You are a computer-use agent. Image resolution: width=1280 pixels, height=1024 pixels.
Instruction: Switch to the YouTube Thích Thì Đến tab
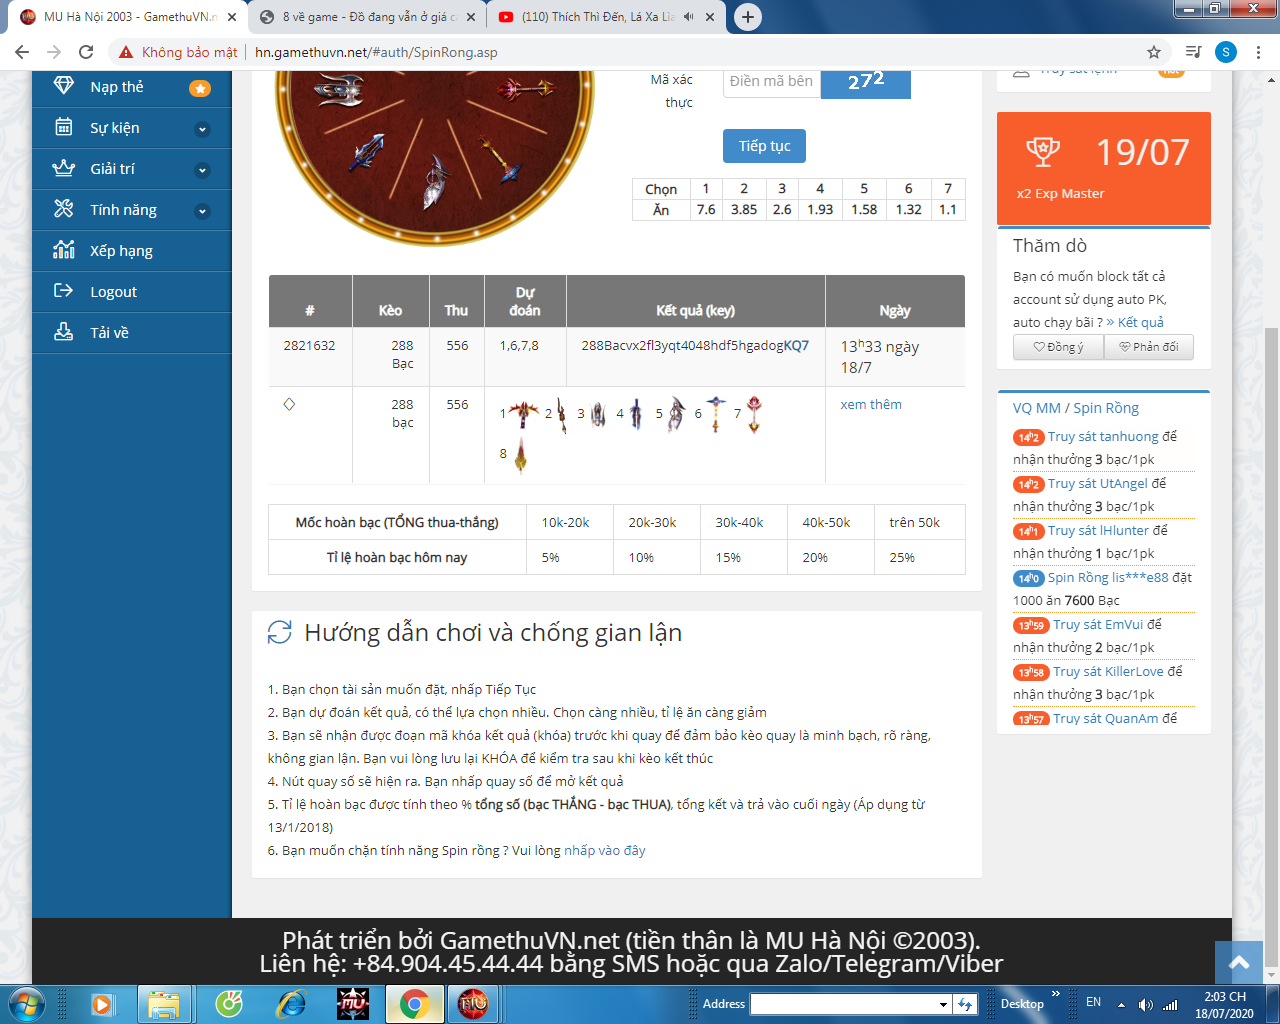tap(596, 17)
